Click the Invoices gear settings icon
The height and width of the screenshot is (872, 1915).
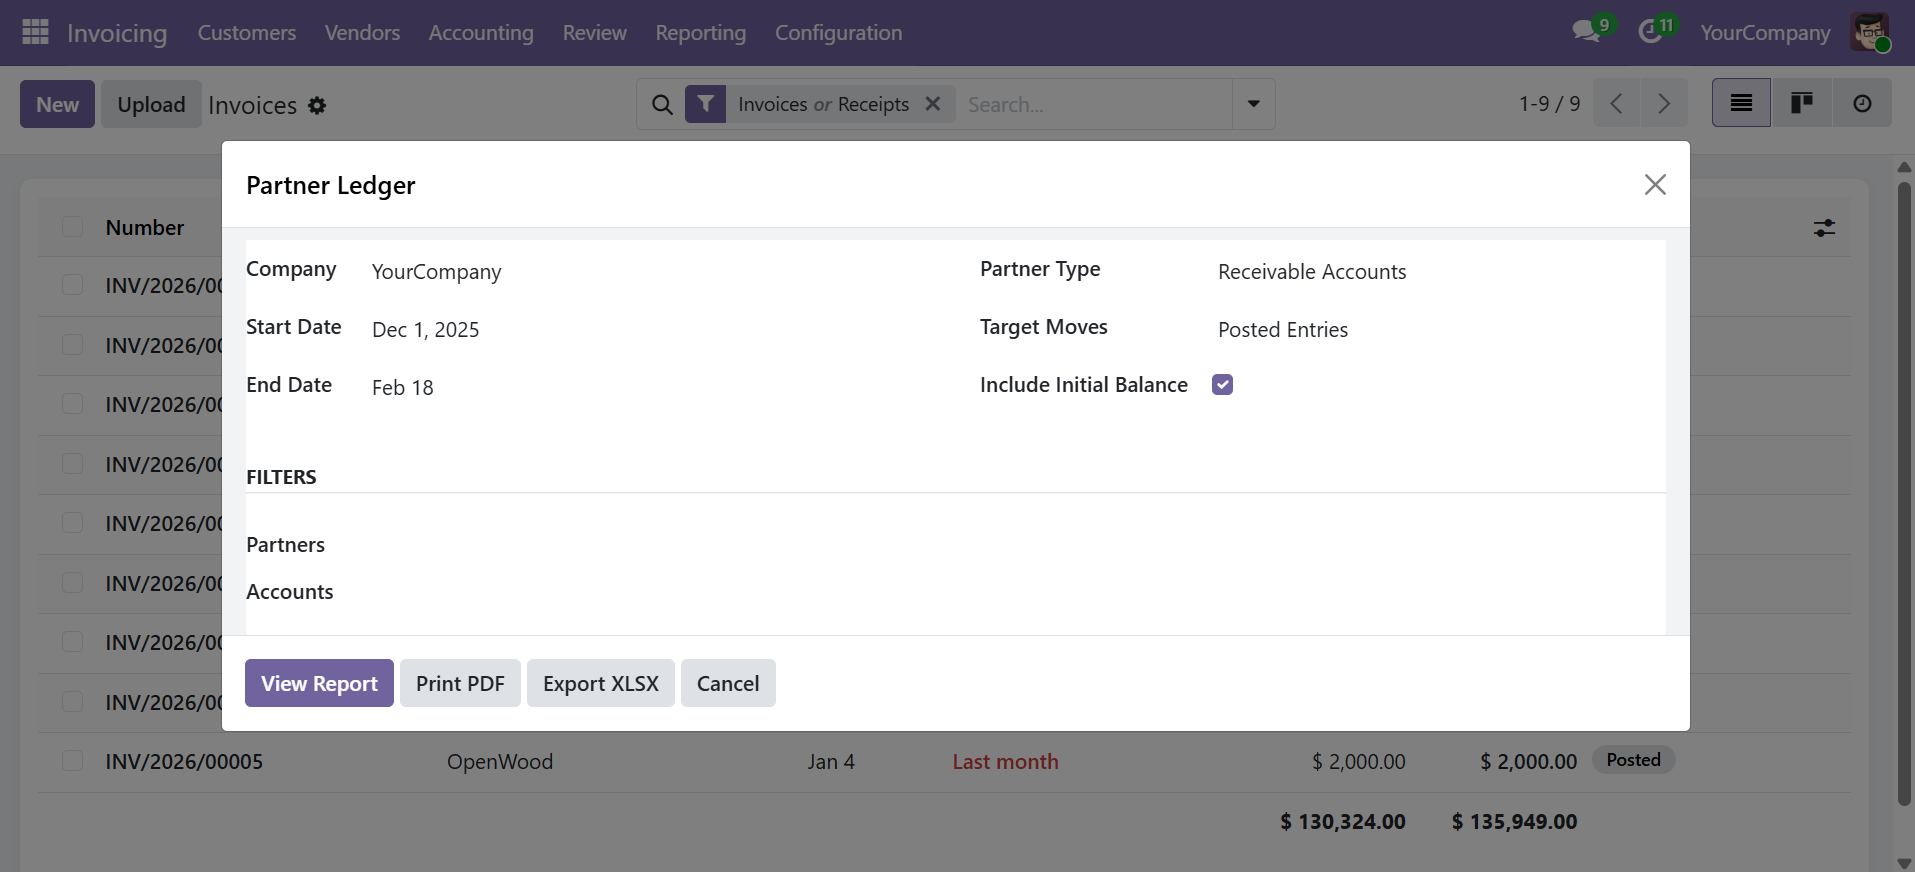317,105
